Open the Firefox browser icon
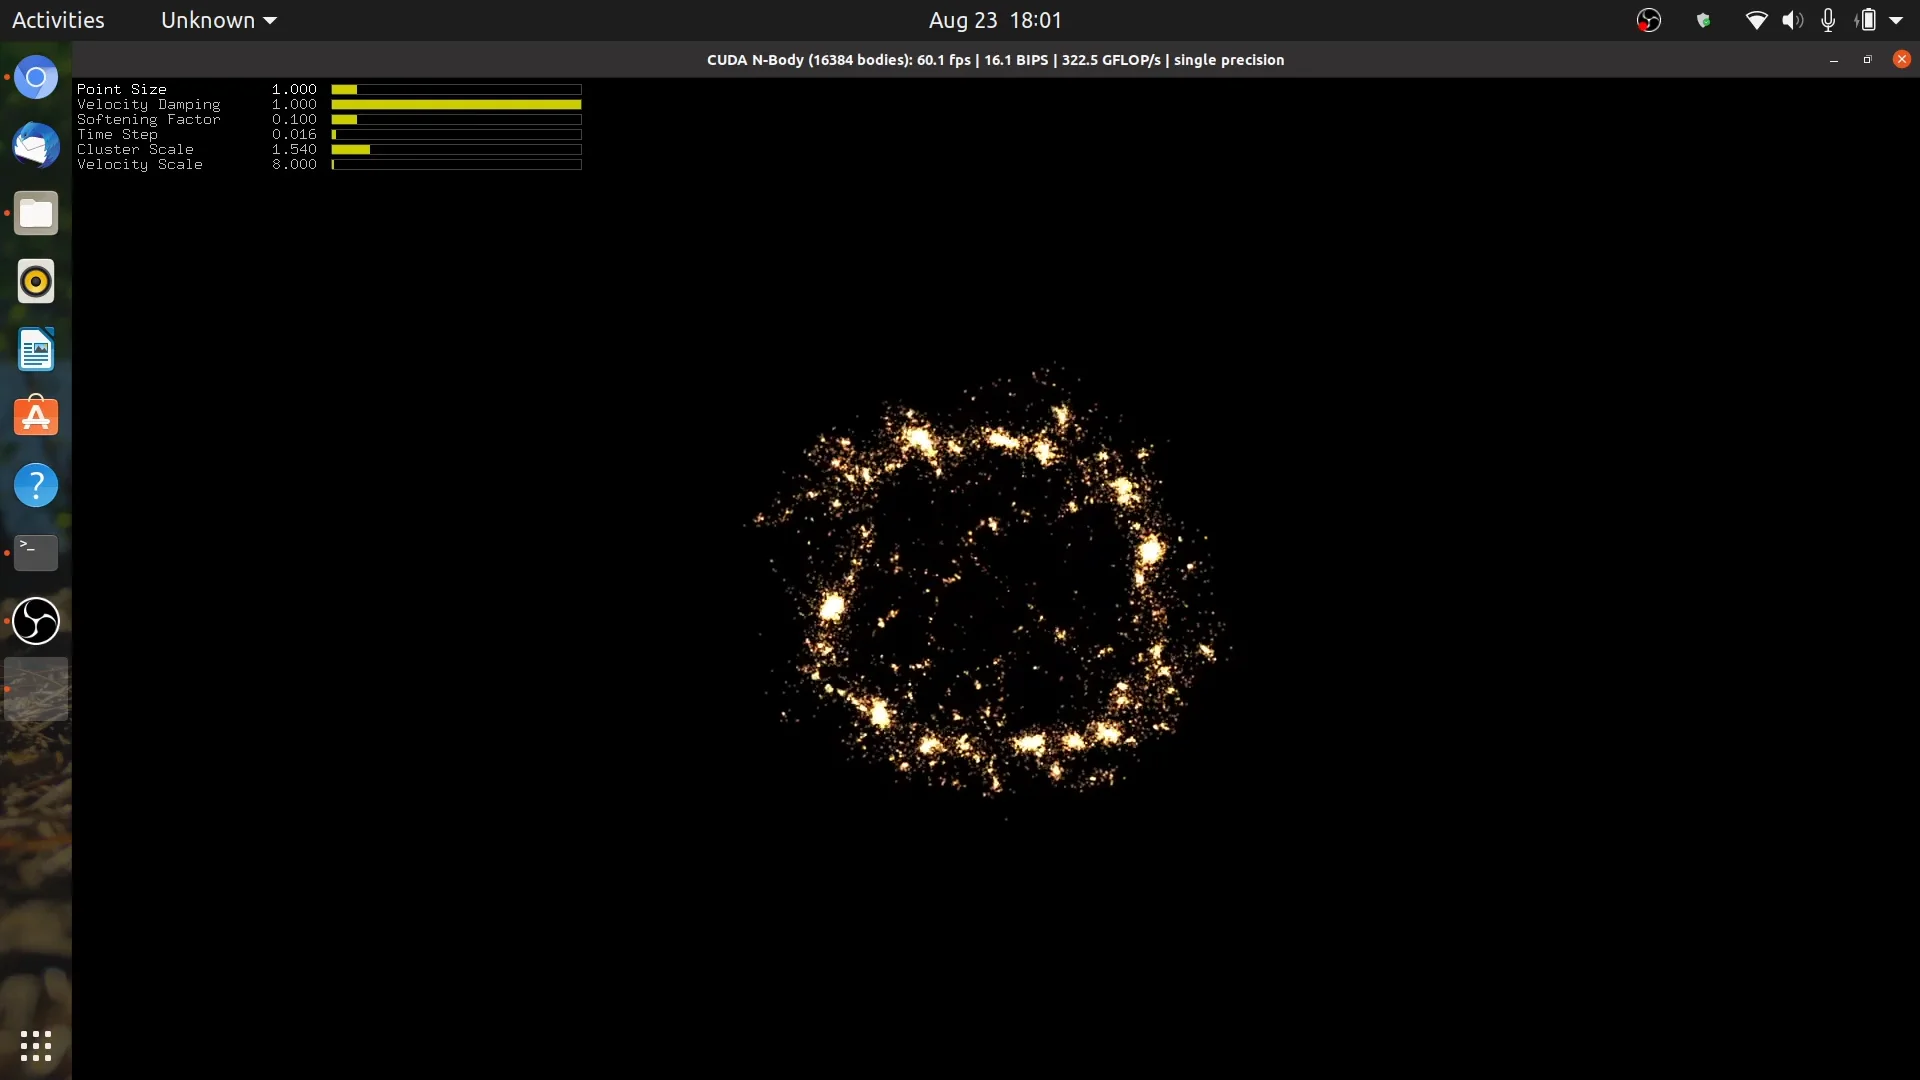Image resolution: width=1920 pixels, height=1080 pixels. coord(36,78)
